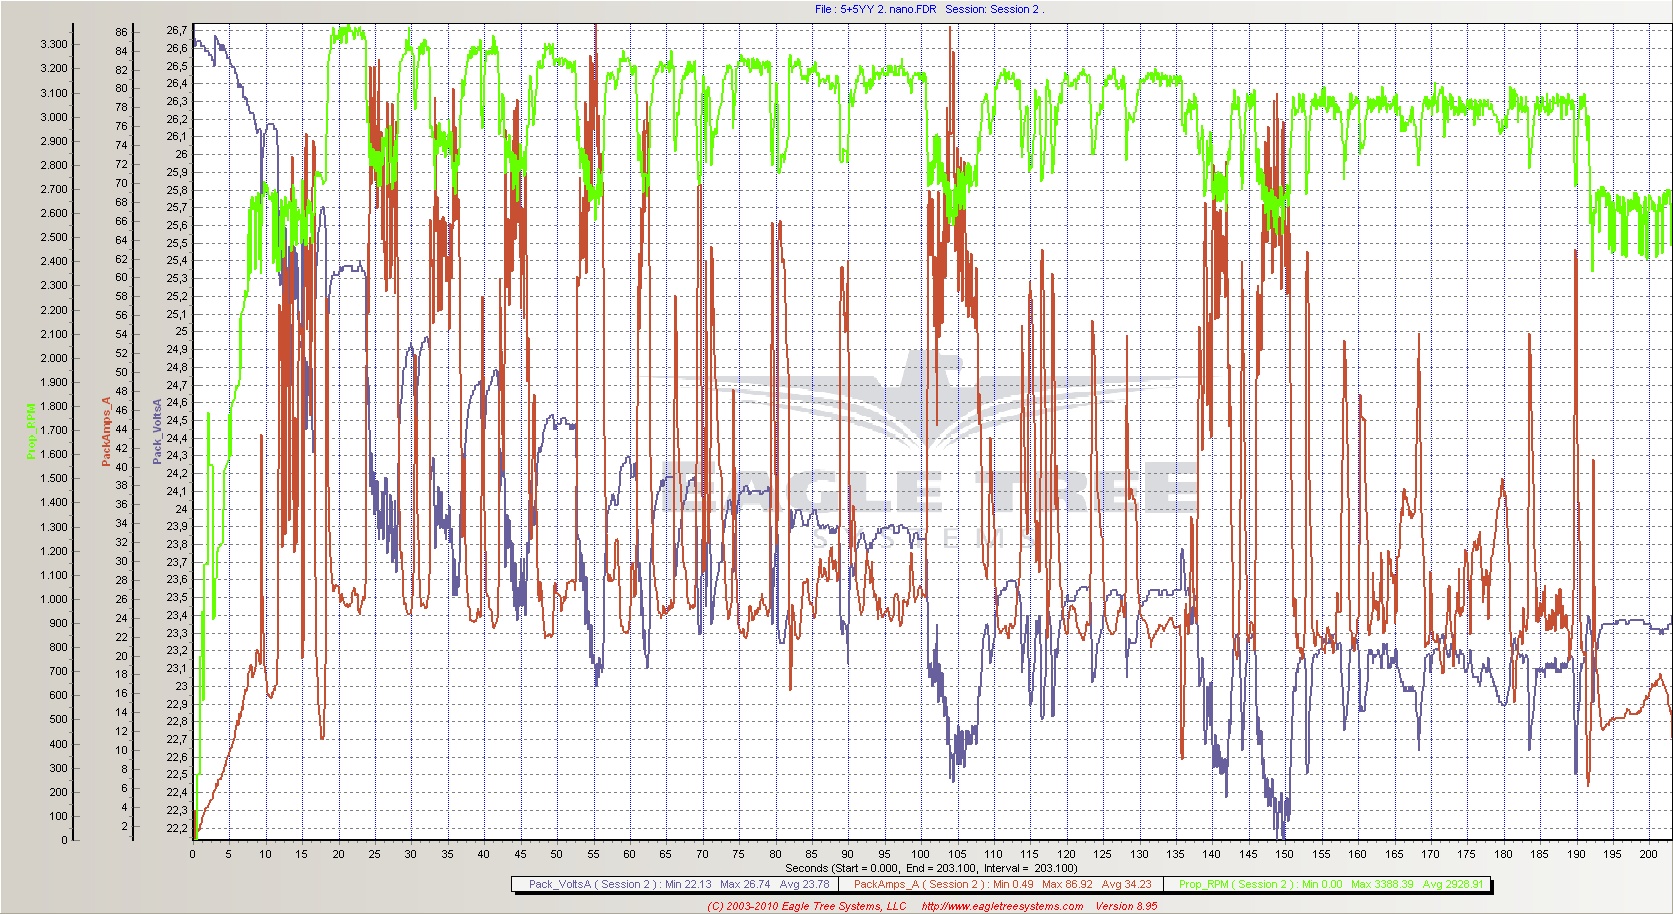
Task: Click the 50 second x-axis tick
Action: pos(556,854)
